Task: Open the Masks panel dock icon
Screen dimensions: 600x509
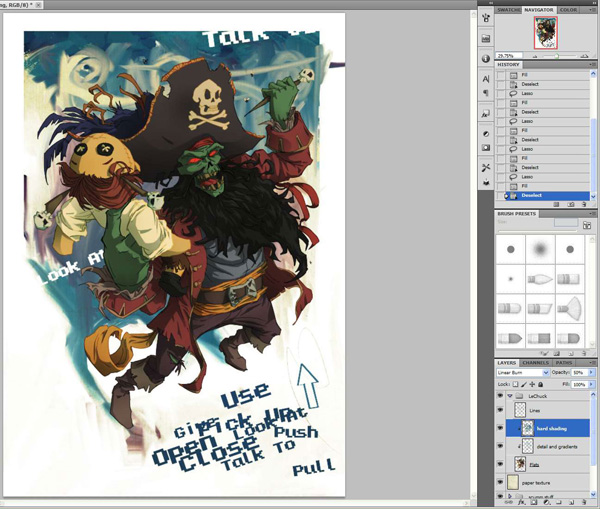Action: pyautogui.click(x=486, y=147)
